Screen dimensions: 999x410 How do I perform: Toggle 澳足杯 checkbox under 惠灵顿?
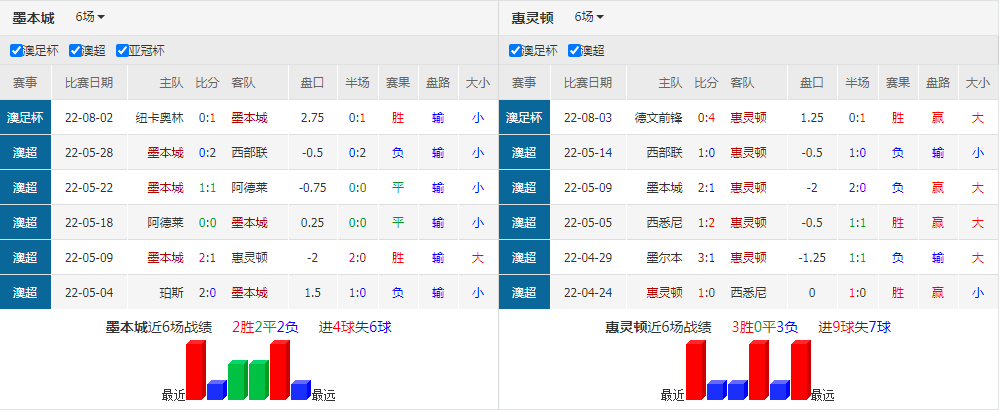coord(515,50)
